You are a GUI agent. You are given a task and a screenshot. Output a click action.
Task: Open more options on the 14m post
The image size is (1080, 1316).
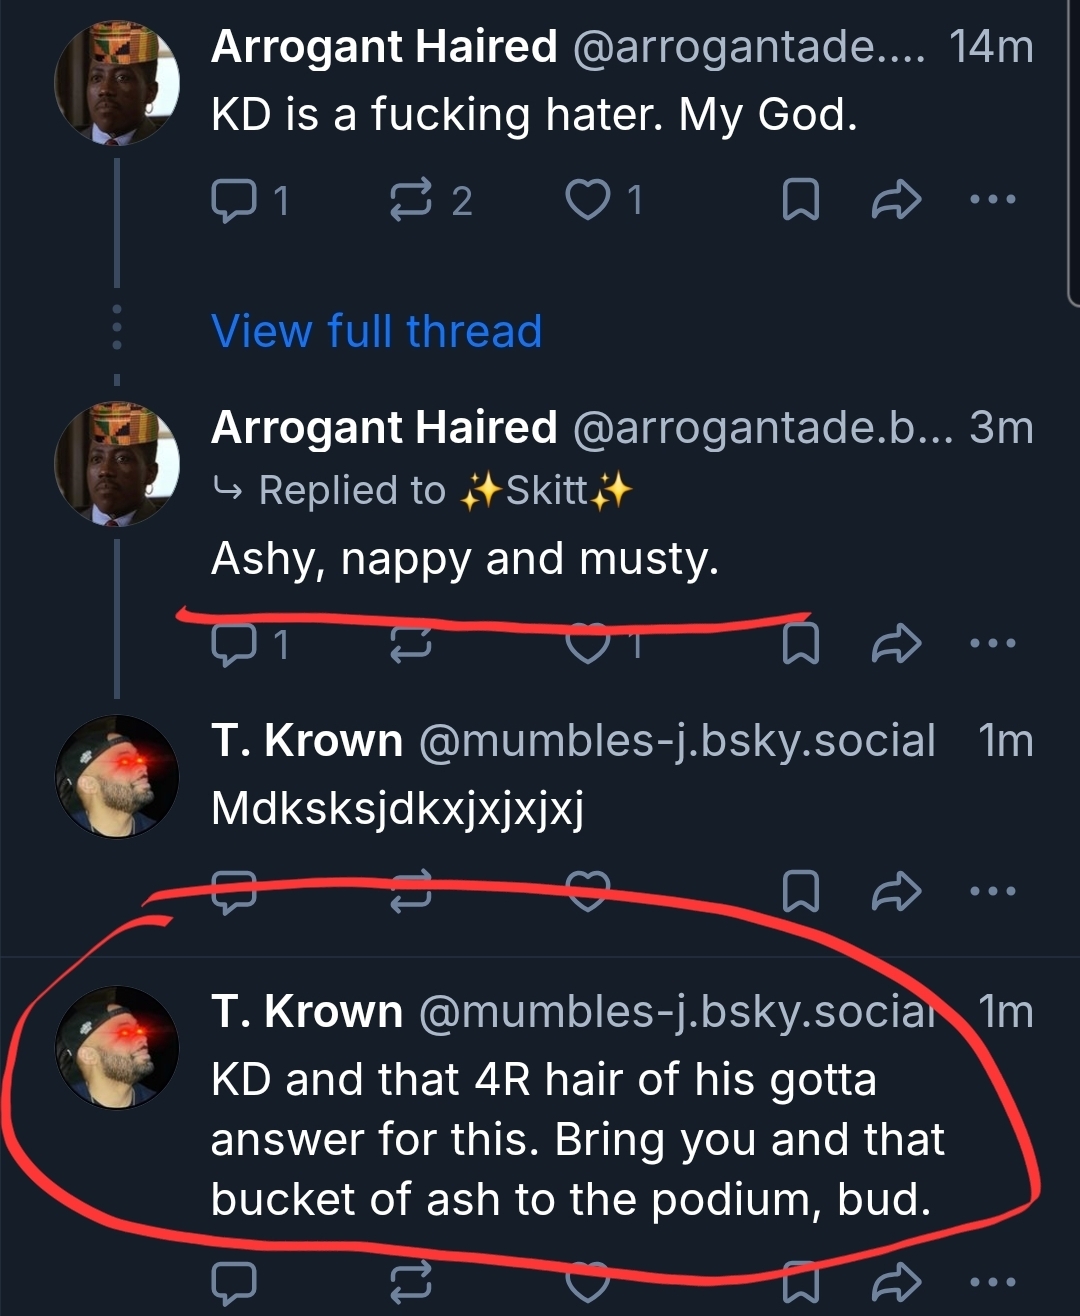tap(993, 200)
